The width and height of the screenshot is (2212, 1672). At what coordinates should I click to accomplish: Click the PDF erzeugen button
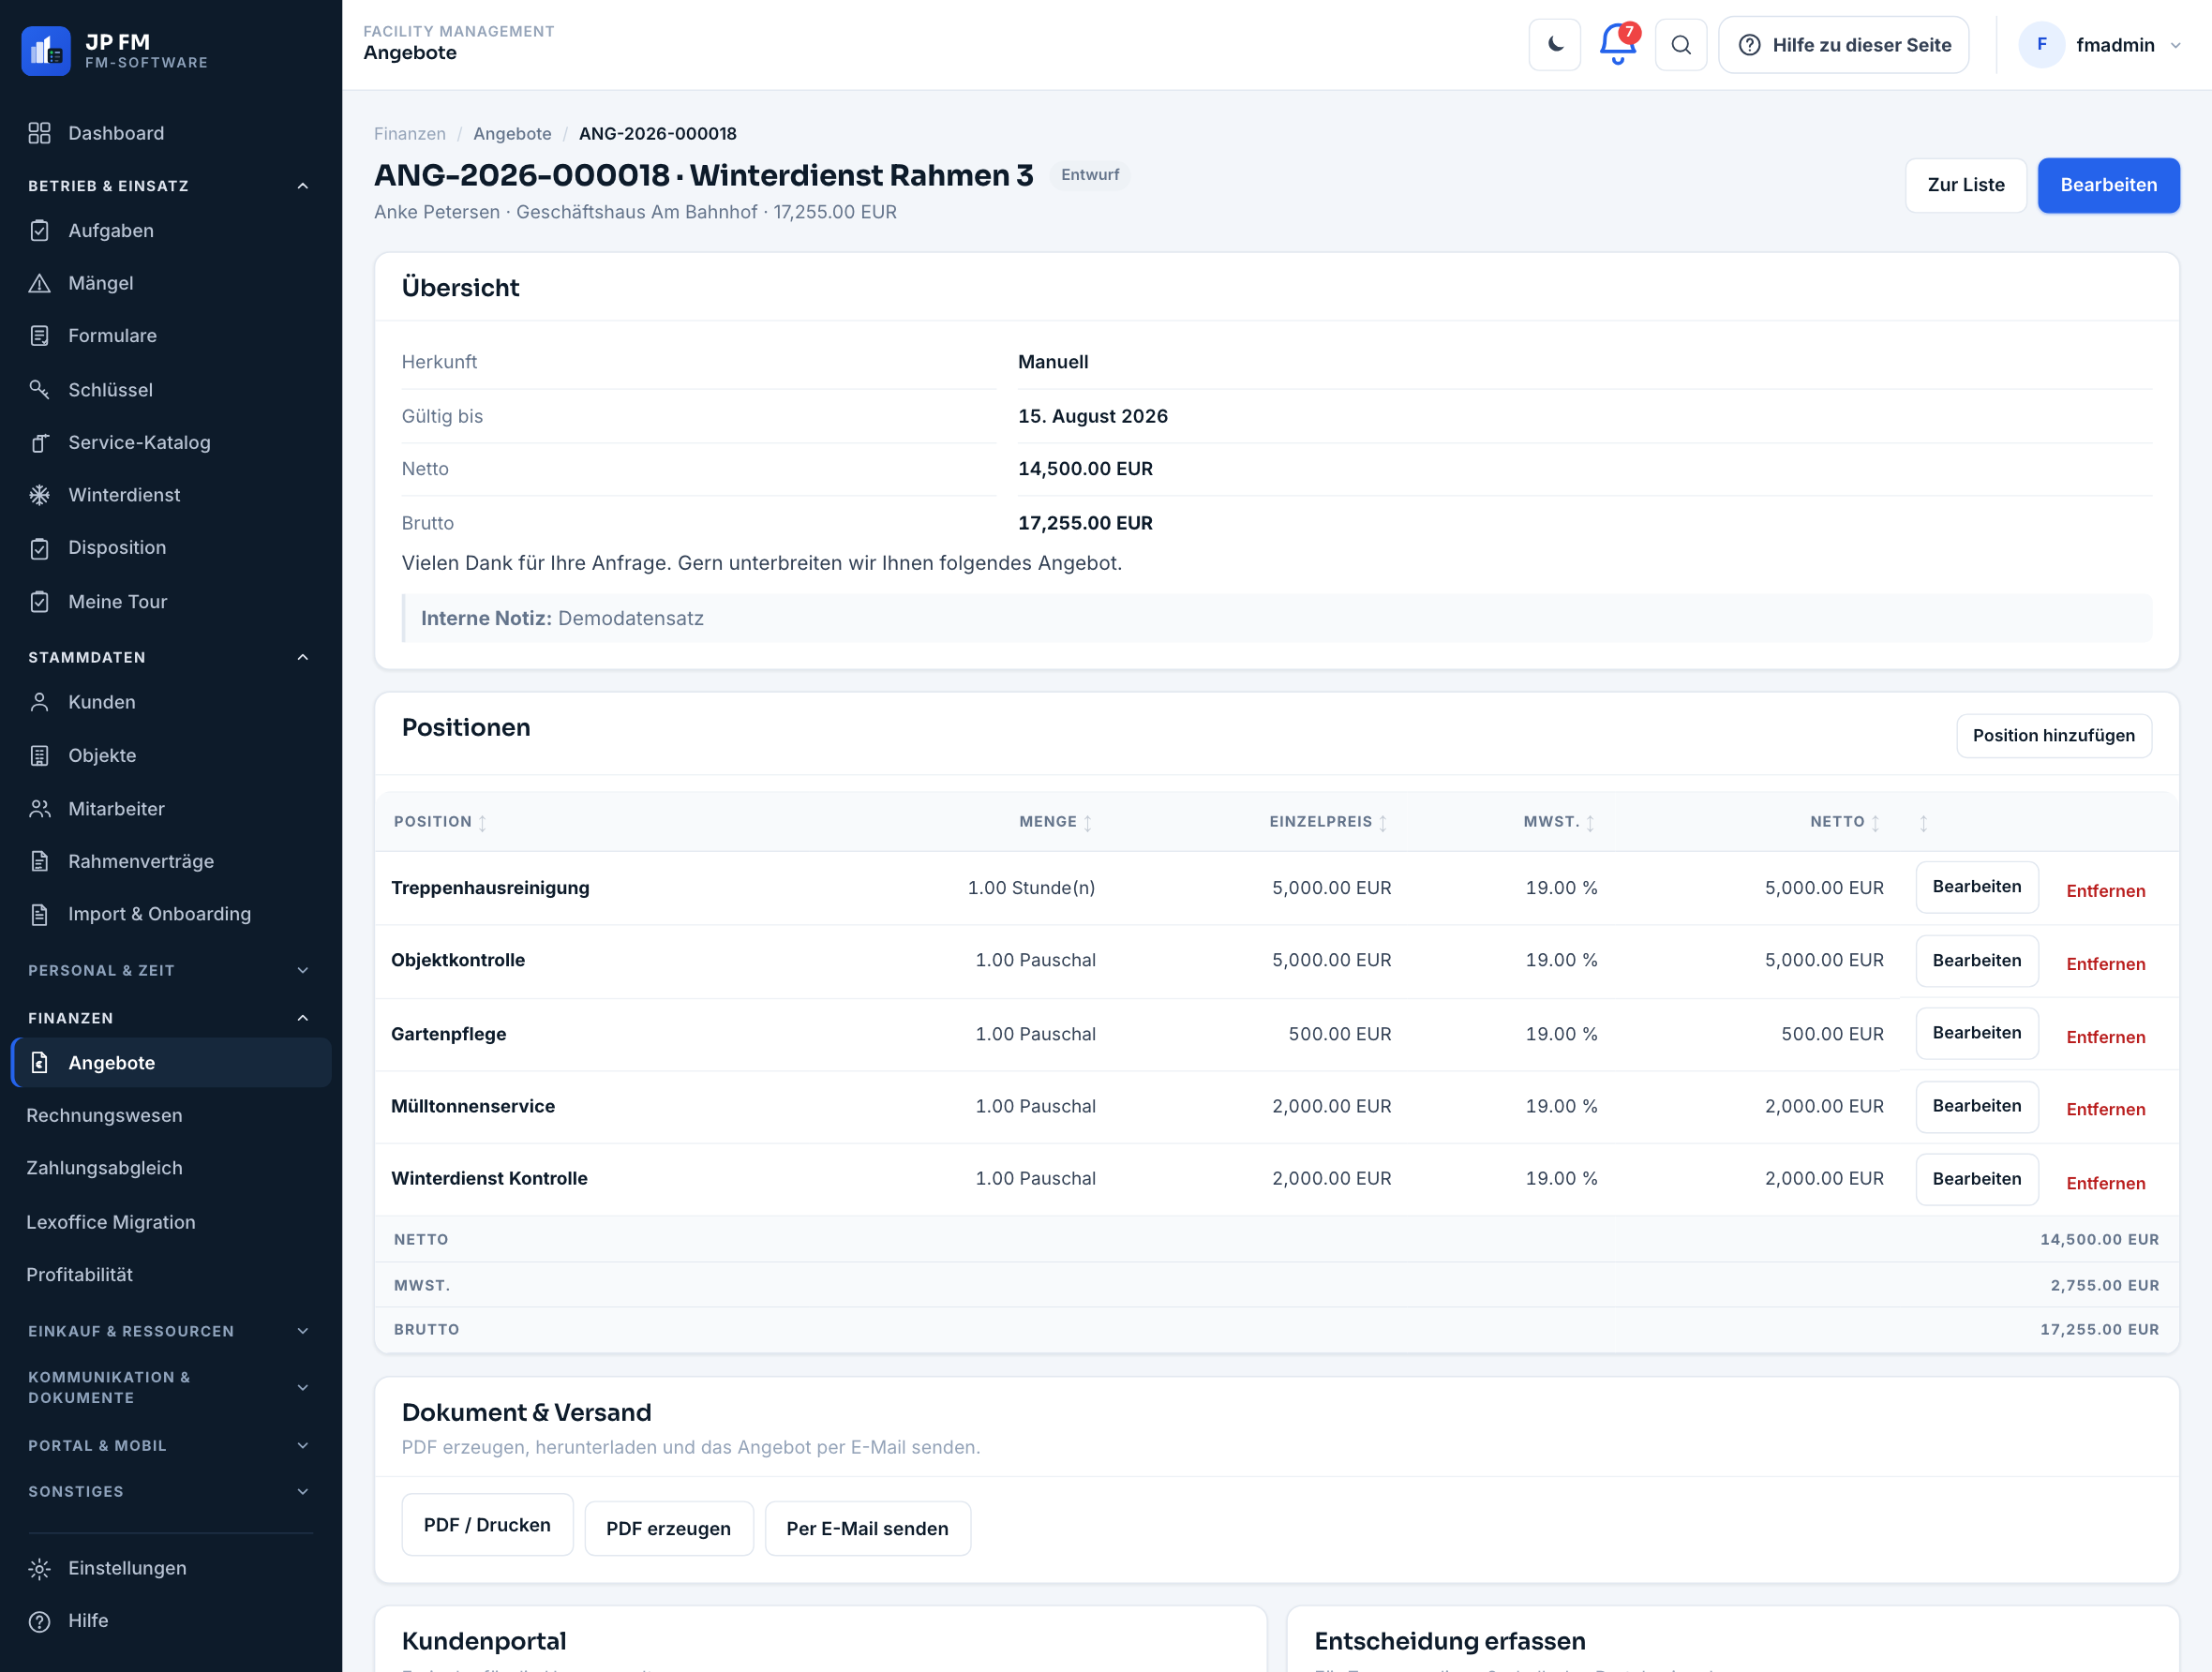[x=668, y=1529]
